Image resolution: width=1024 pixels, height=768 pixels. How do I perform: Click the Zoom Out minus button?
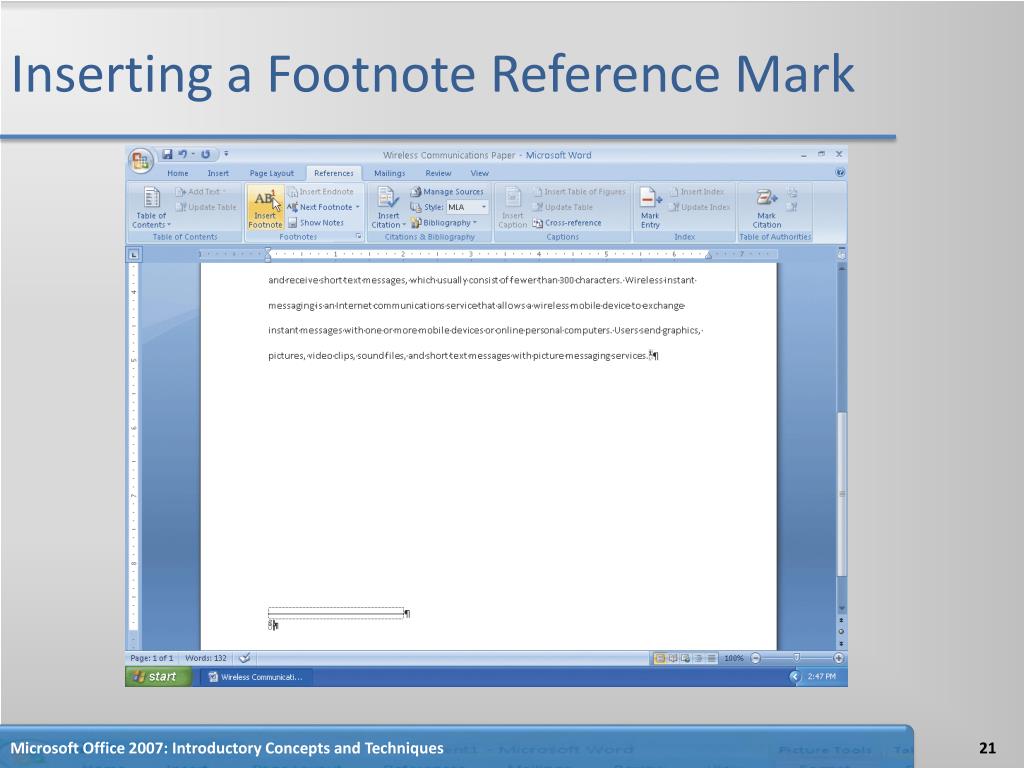tap(756, 658)
